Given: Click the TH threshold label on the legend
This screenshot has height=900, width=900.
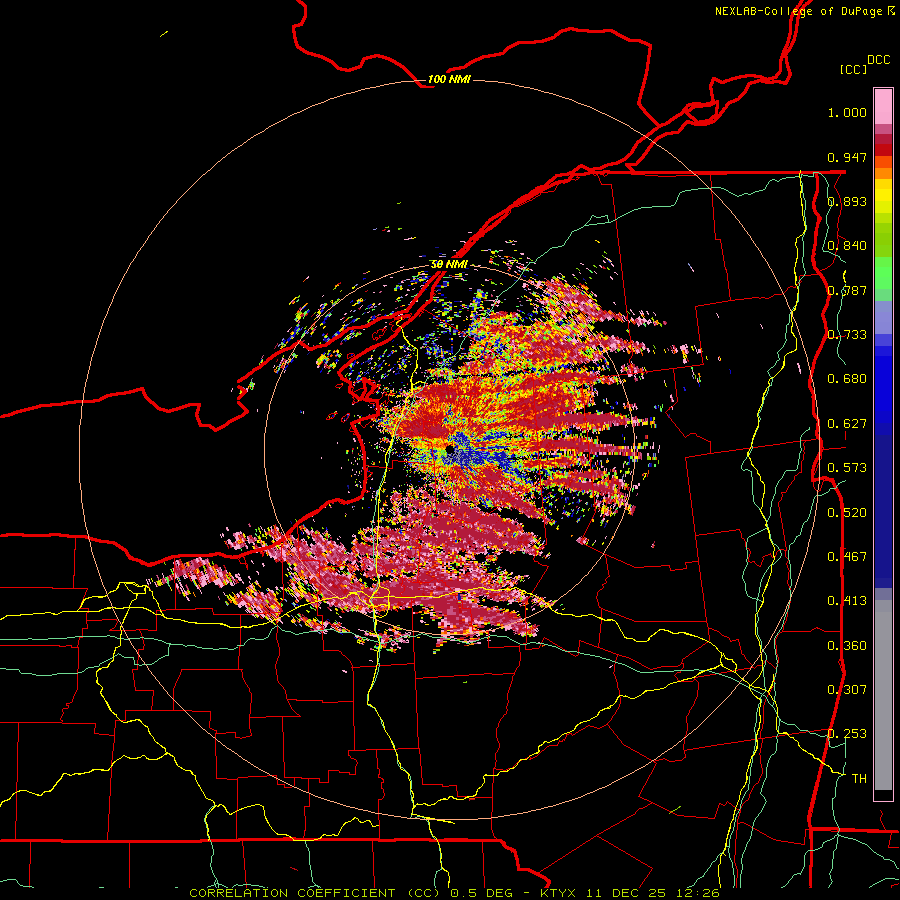Looking at the screenshot, I should click(x=859, y=779).
